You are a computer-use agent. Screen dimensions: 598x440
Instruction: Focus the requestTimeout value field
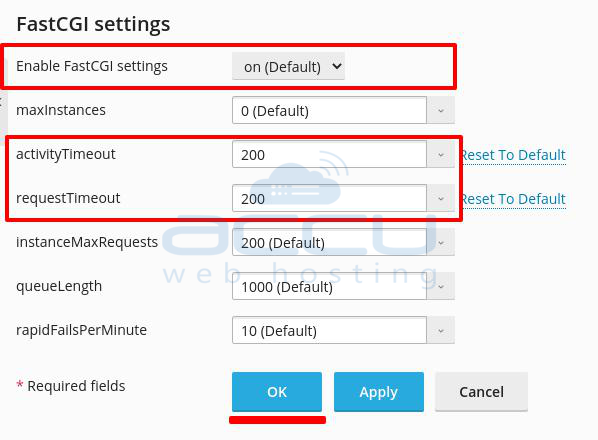click(x=329, y=198)
